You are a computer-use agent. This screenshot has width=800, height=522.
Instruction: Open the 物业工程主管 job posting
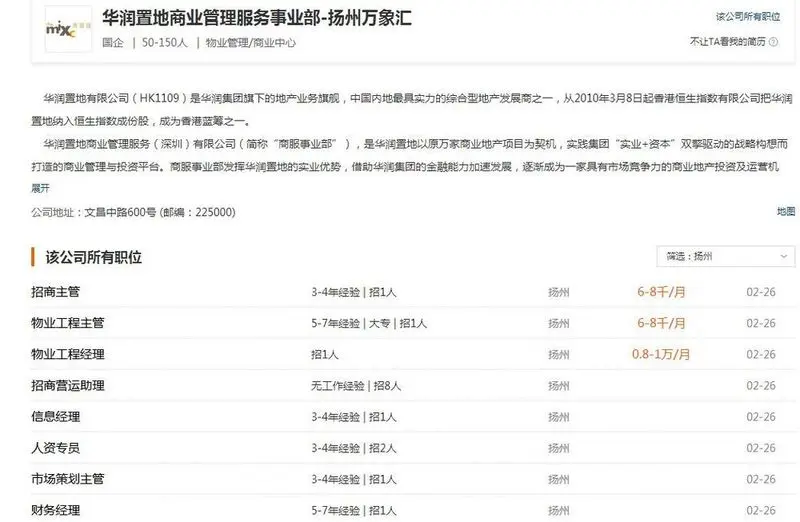[68, 323]
